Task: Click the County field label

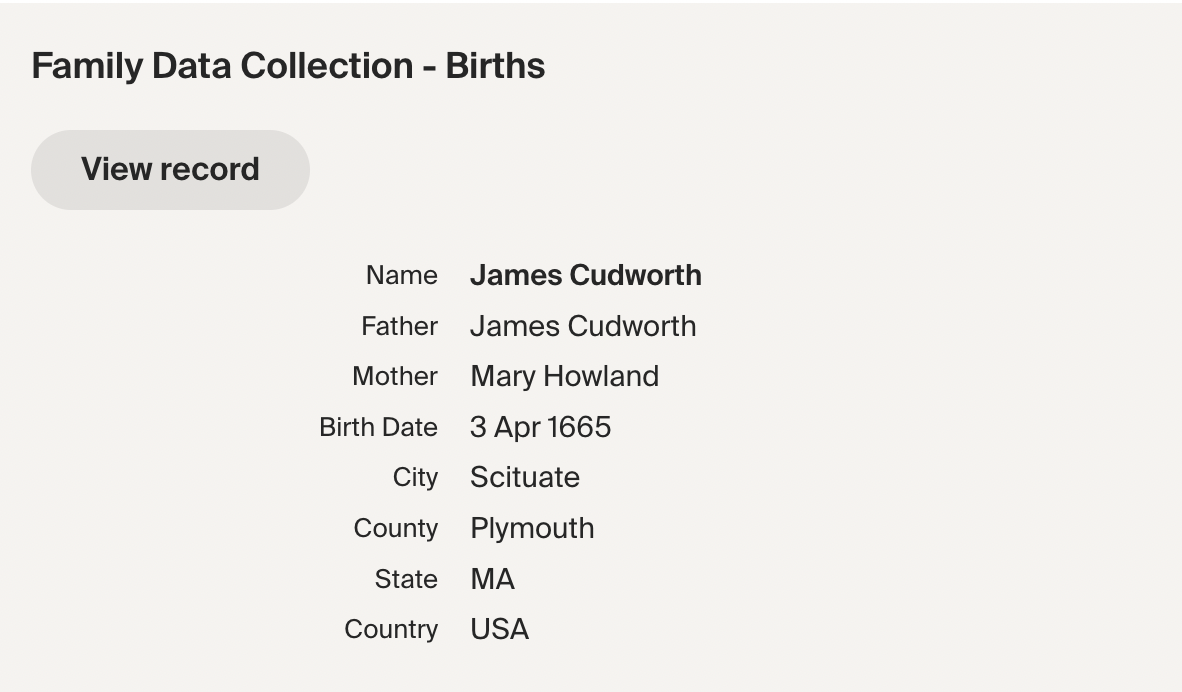Action: coord(395,528)
